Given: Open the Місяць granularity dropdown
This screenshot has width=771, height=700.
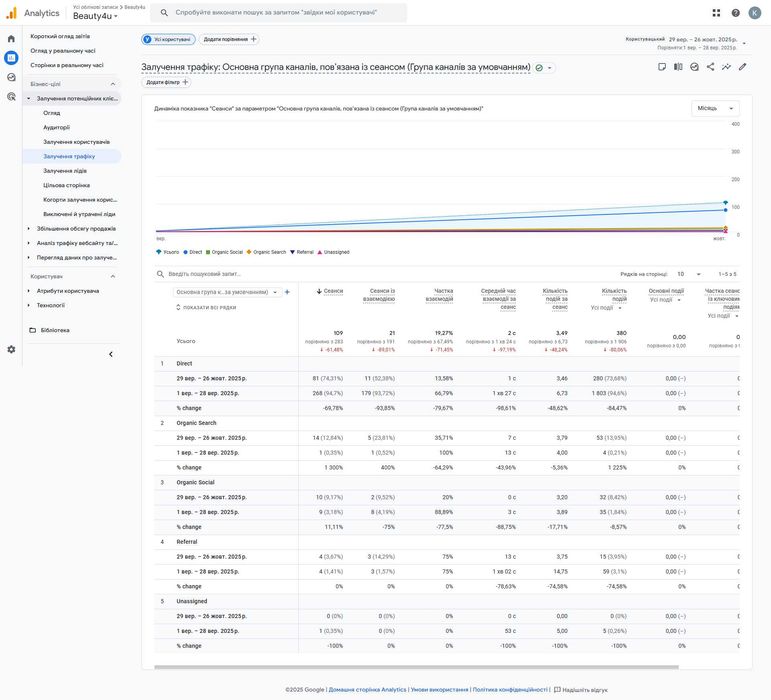Looking at the screenshot, I should coord(716,108).
